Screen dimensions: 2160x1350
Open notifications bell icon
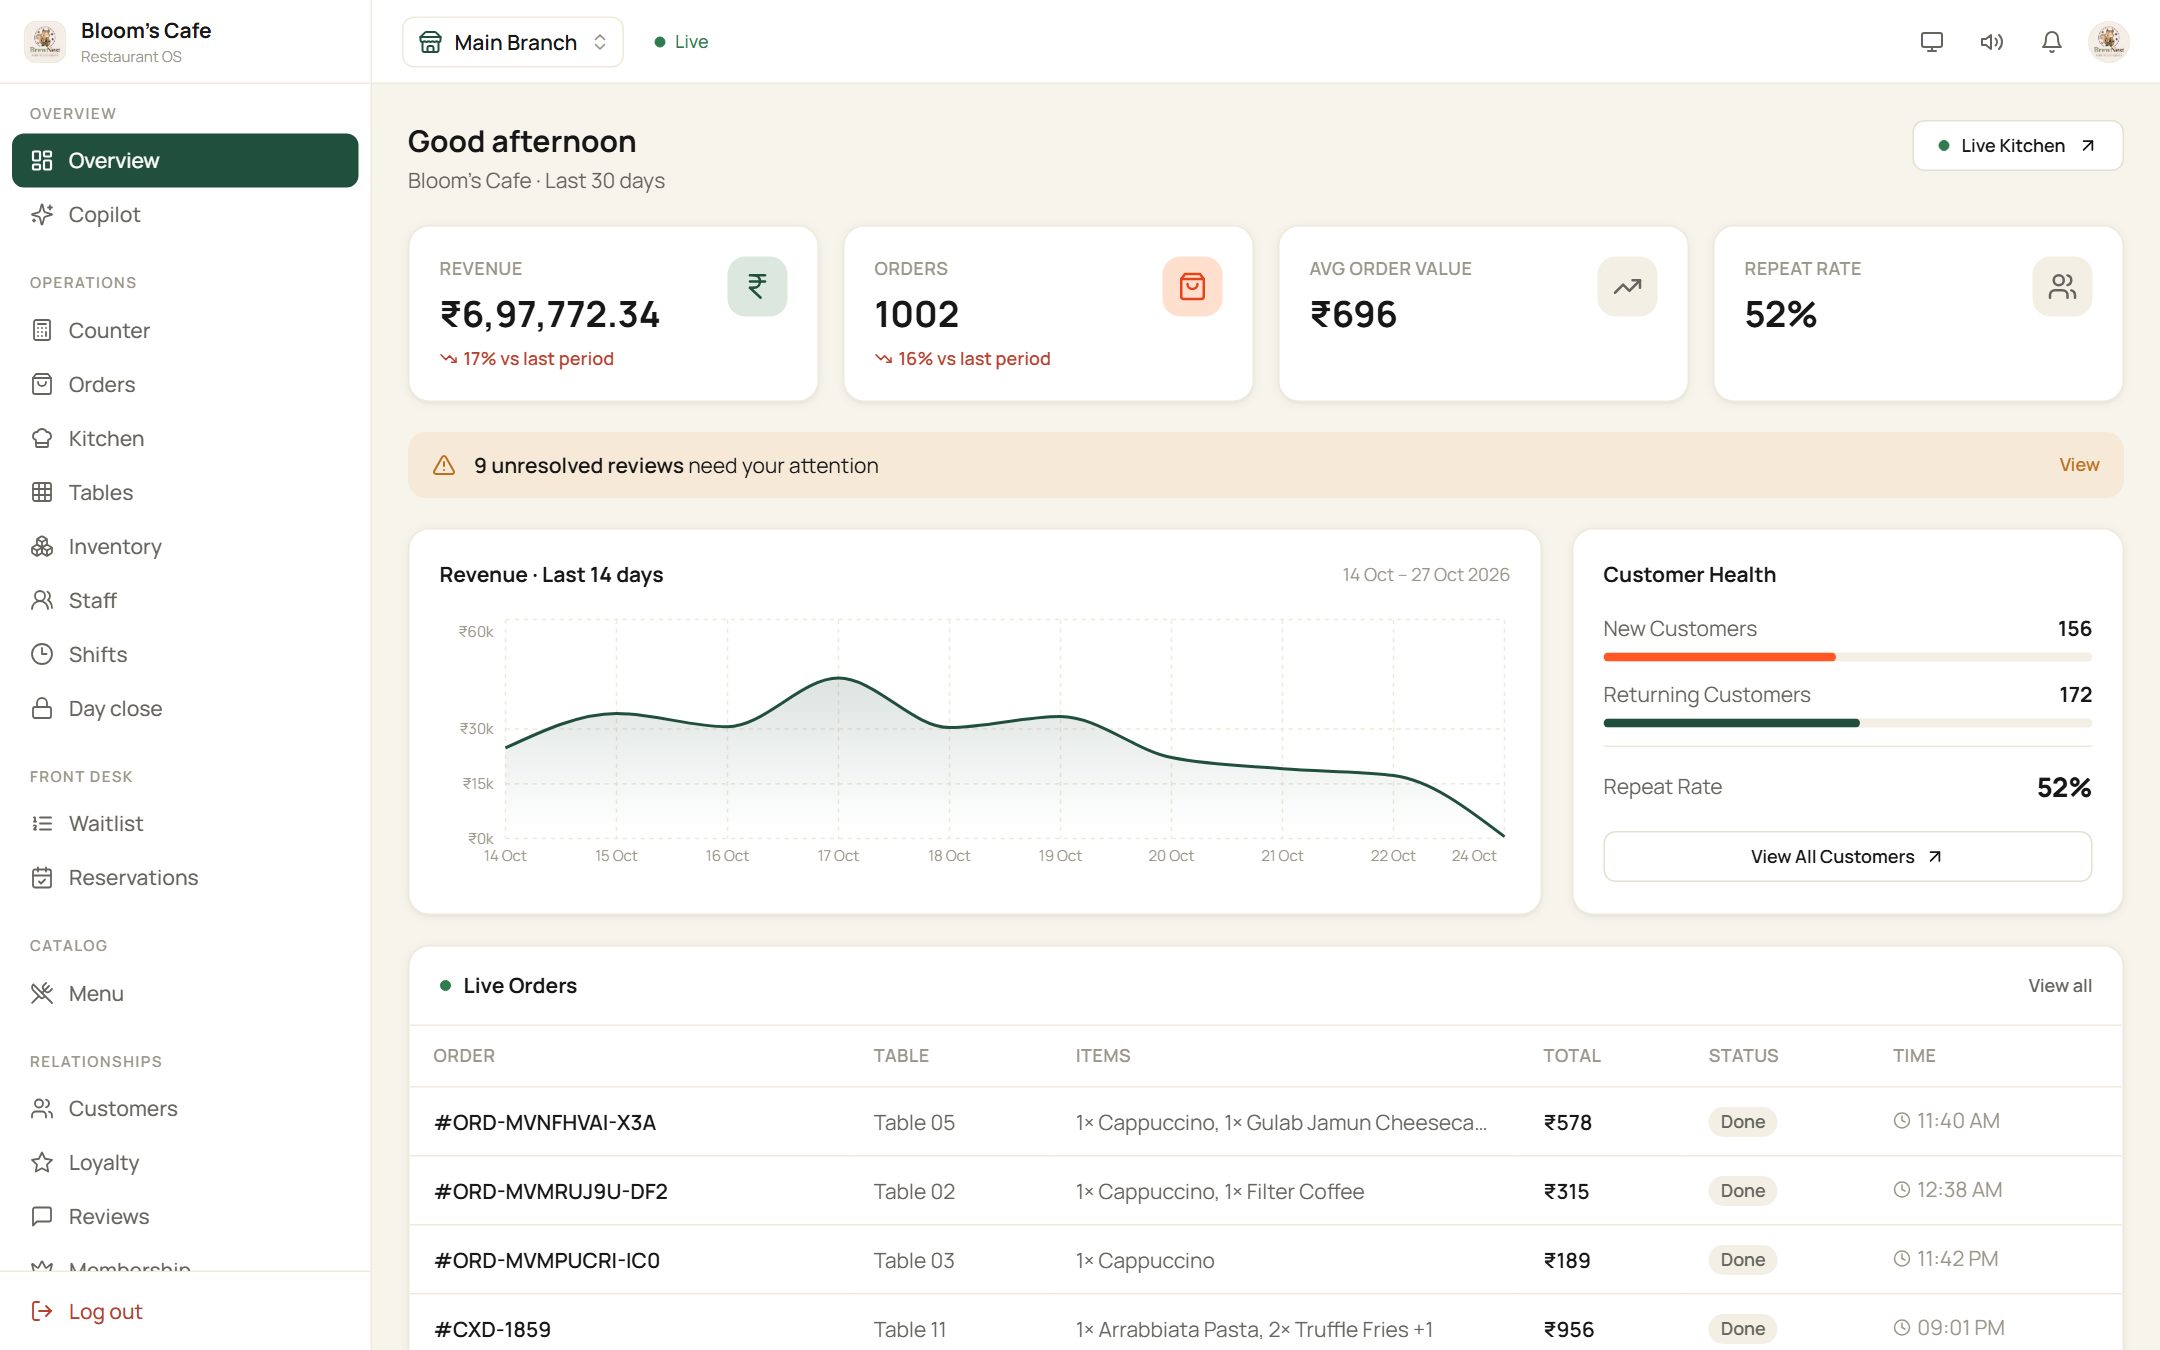coord(2051,42)
